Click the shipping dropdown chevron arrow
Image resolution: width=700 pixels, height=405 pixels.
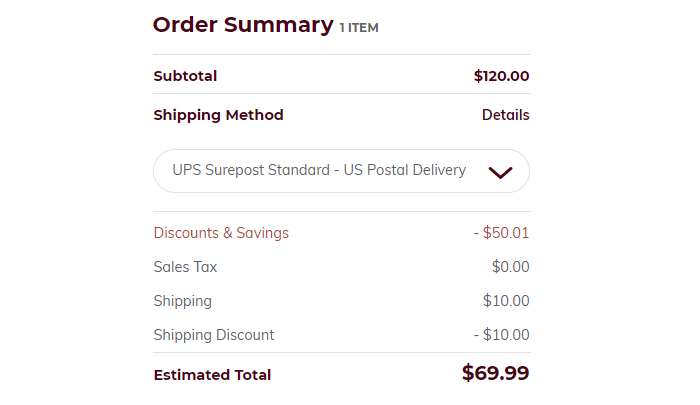[x=500, y=172]
